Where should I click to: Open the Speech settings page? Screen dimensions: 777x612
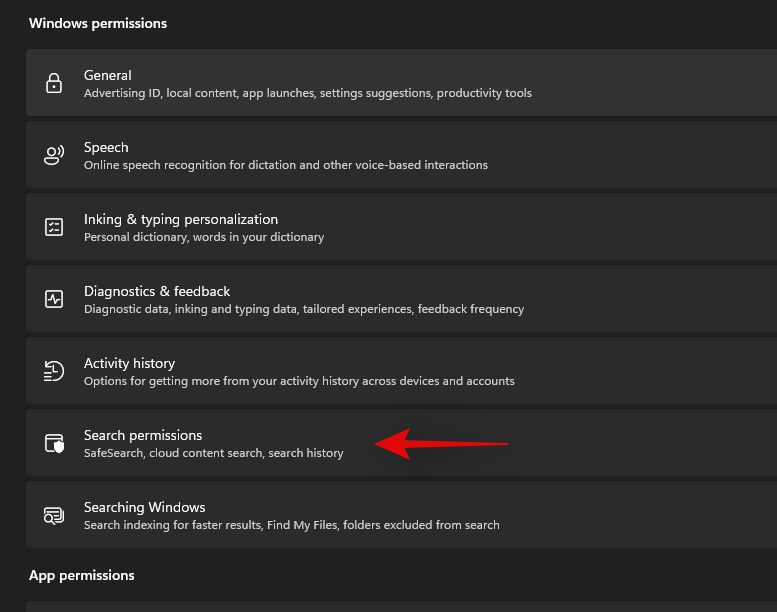(x=401, y=155)
